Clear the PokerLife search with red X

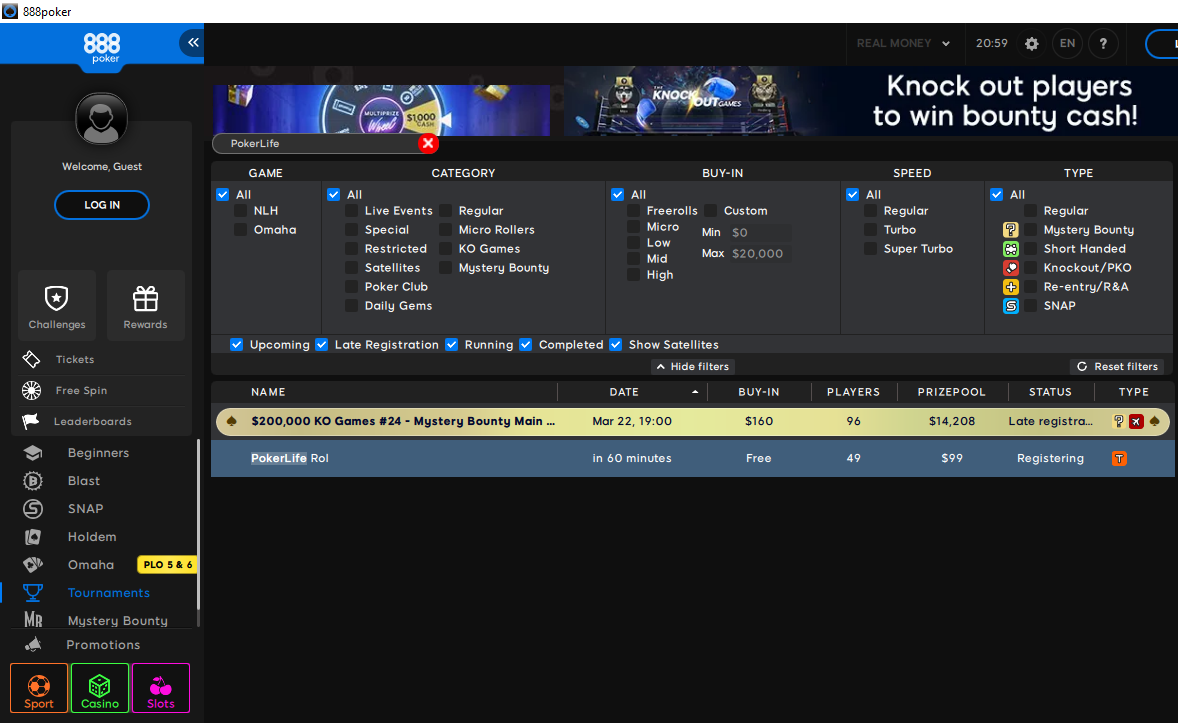pyautogui.click(x=428, y=144)
